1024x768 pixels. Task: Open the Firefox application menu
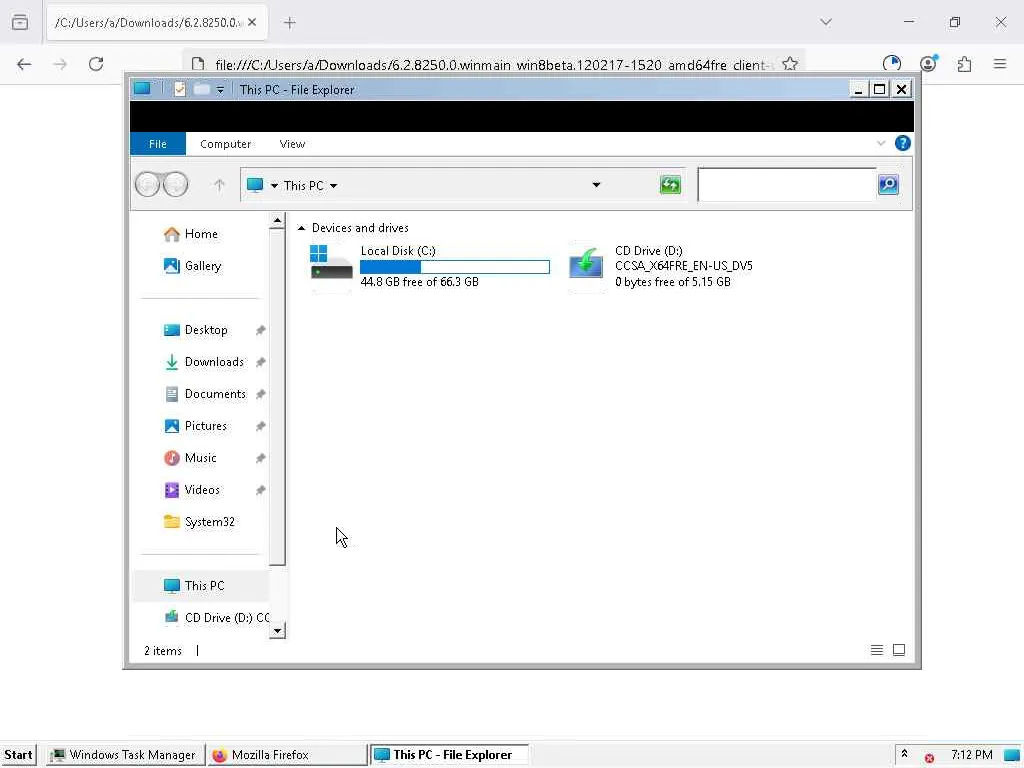click(x=1000, y=64)
